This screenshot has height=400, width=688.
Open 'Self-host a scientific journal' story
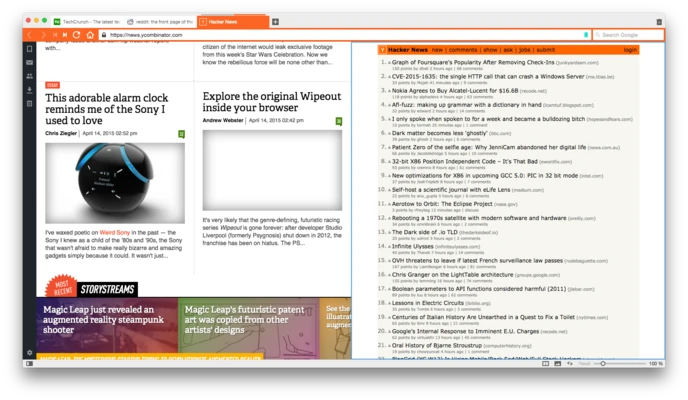pos(451,189)
